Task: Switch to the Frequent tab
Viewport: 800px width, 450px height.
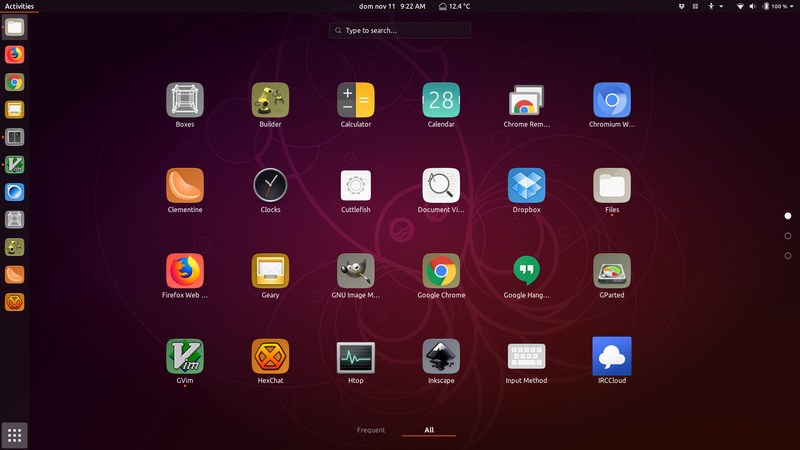Action: (x=371, y=430)
